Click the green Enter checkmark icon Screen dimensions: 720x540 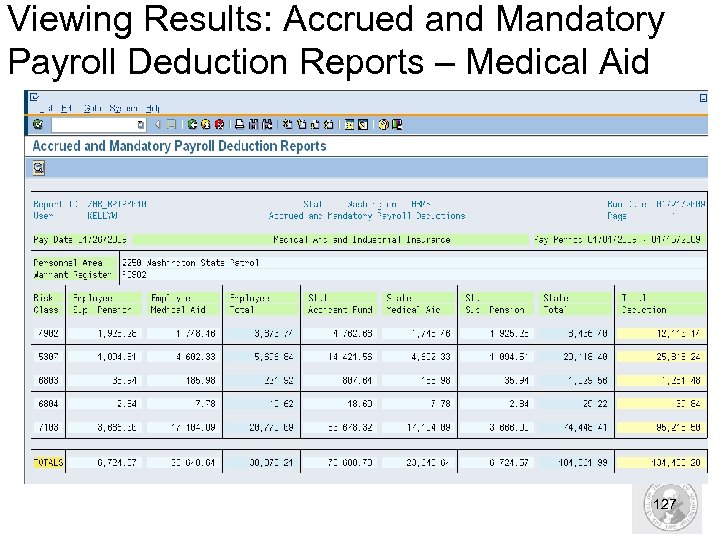pyautogui.click(x=38, y=124)
